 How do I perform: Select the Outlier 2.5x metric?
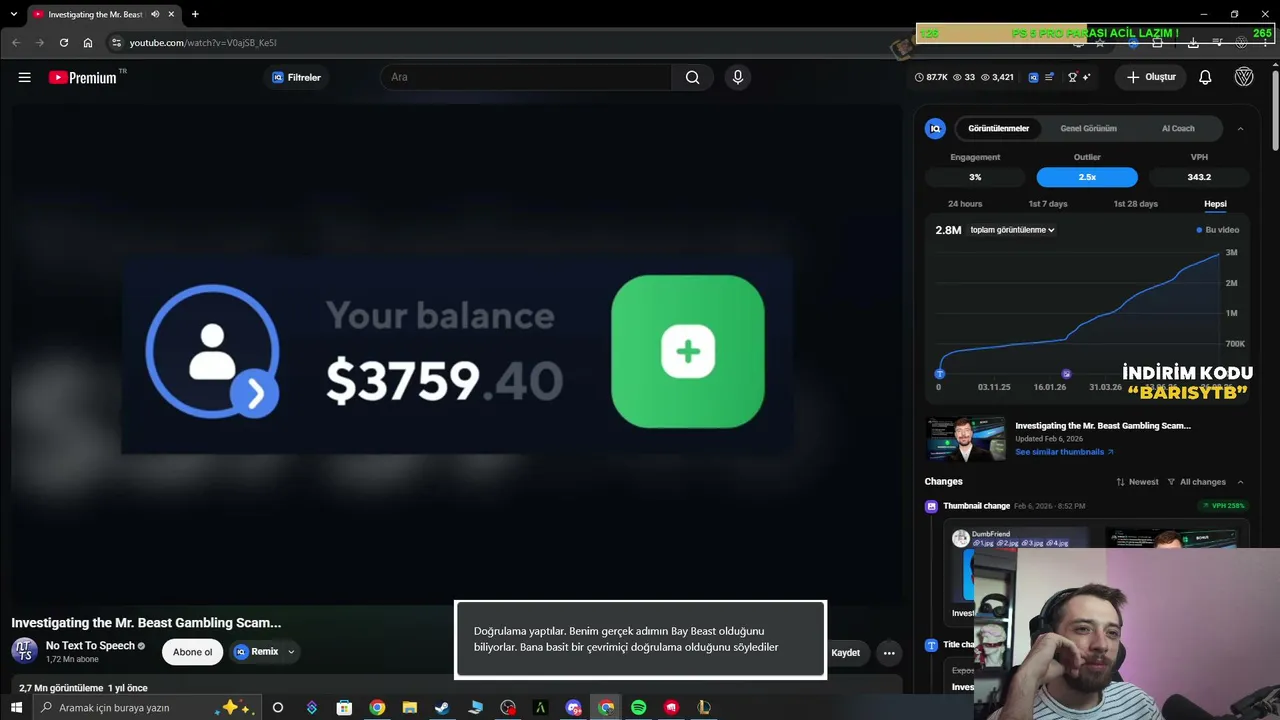1087,177
